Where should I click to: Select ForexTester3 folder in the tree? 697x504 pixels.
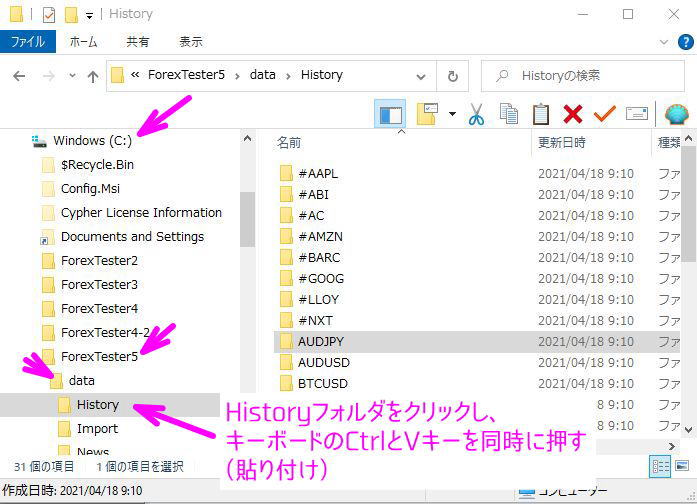pyautogui.click(x=99, y=285)
